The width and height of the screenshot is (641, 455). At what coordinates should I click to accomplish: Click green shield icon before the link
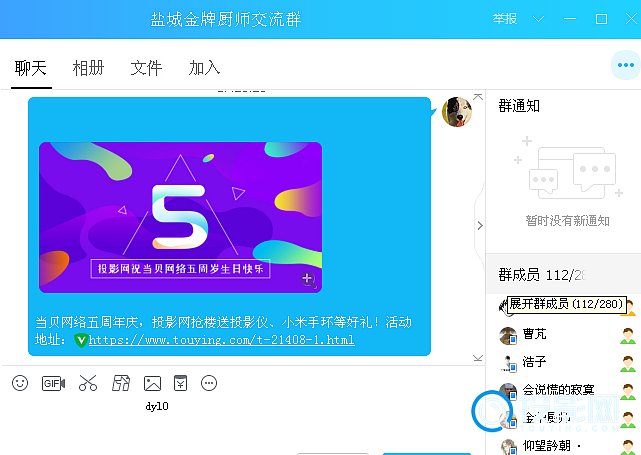[81, 340]
